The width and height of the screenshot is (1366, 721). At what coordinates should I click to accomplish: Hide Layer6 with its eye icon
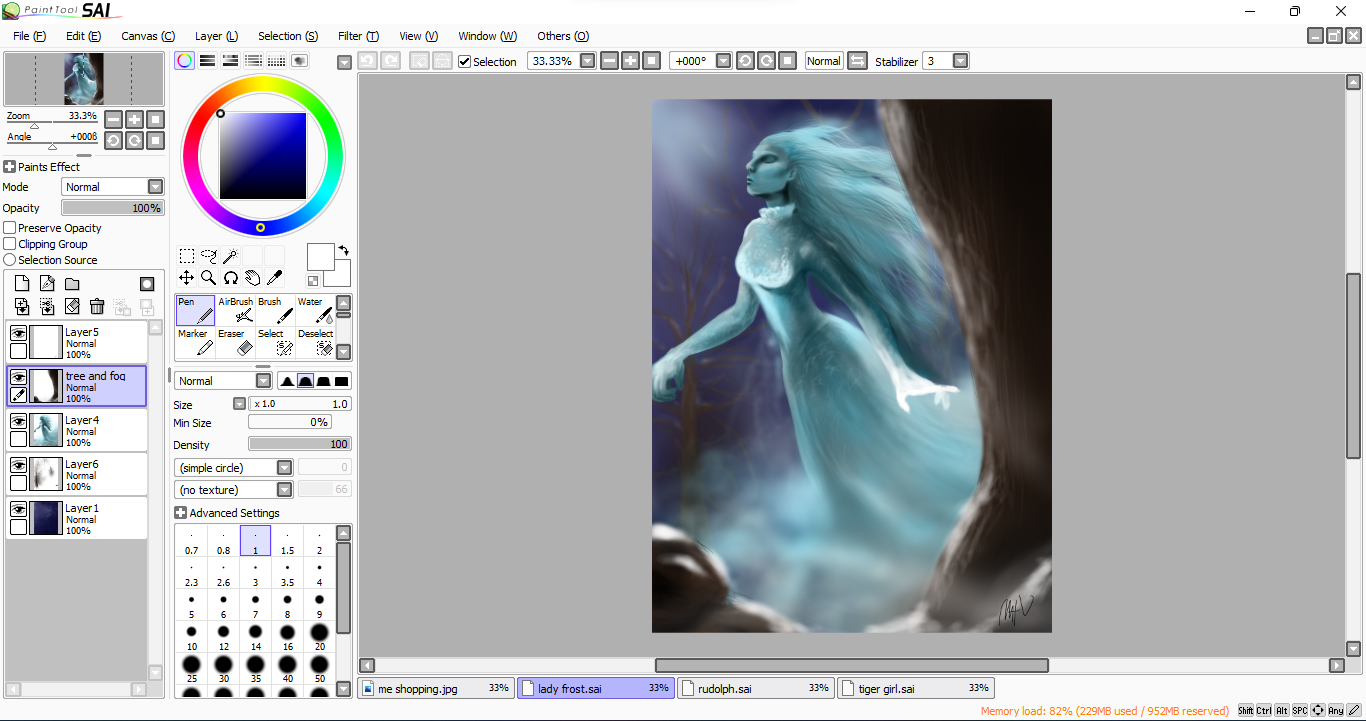[x=18, y=466]
